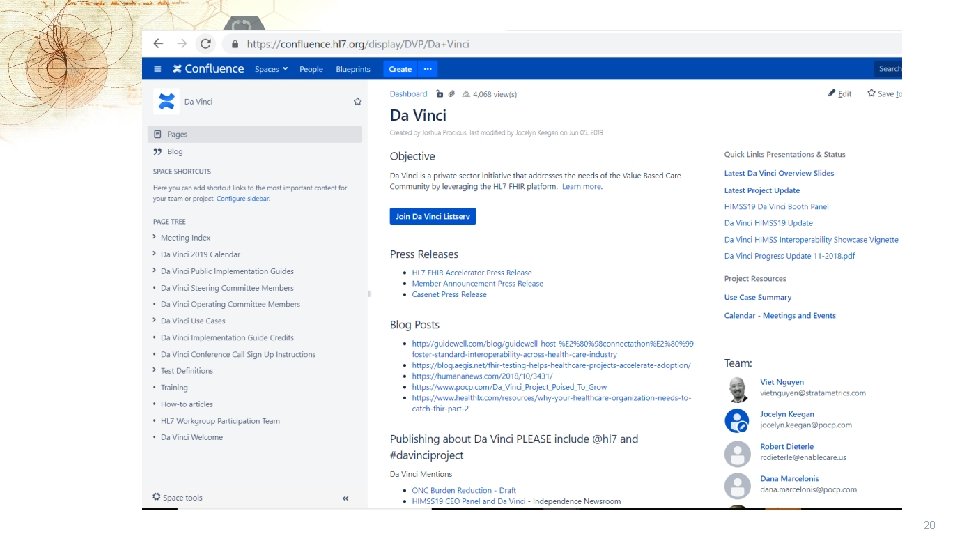This screenshot has width=960, height=540.
Task: Open the blog.aegis.net blog post link
Action: click(551, 366)
